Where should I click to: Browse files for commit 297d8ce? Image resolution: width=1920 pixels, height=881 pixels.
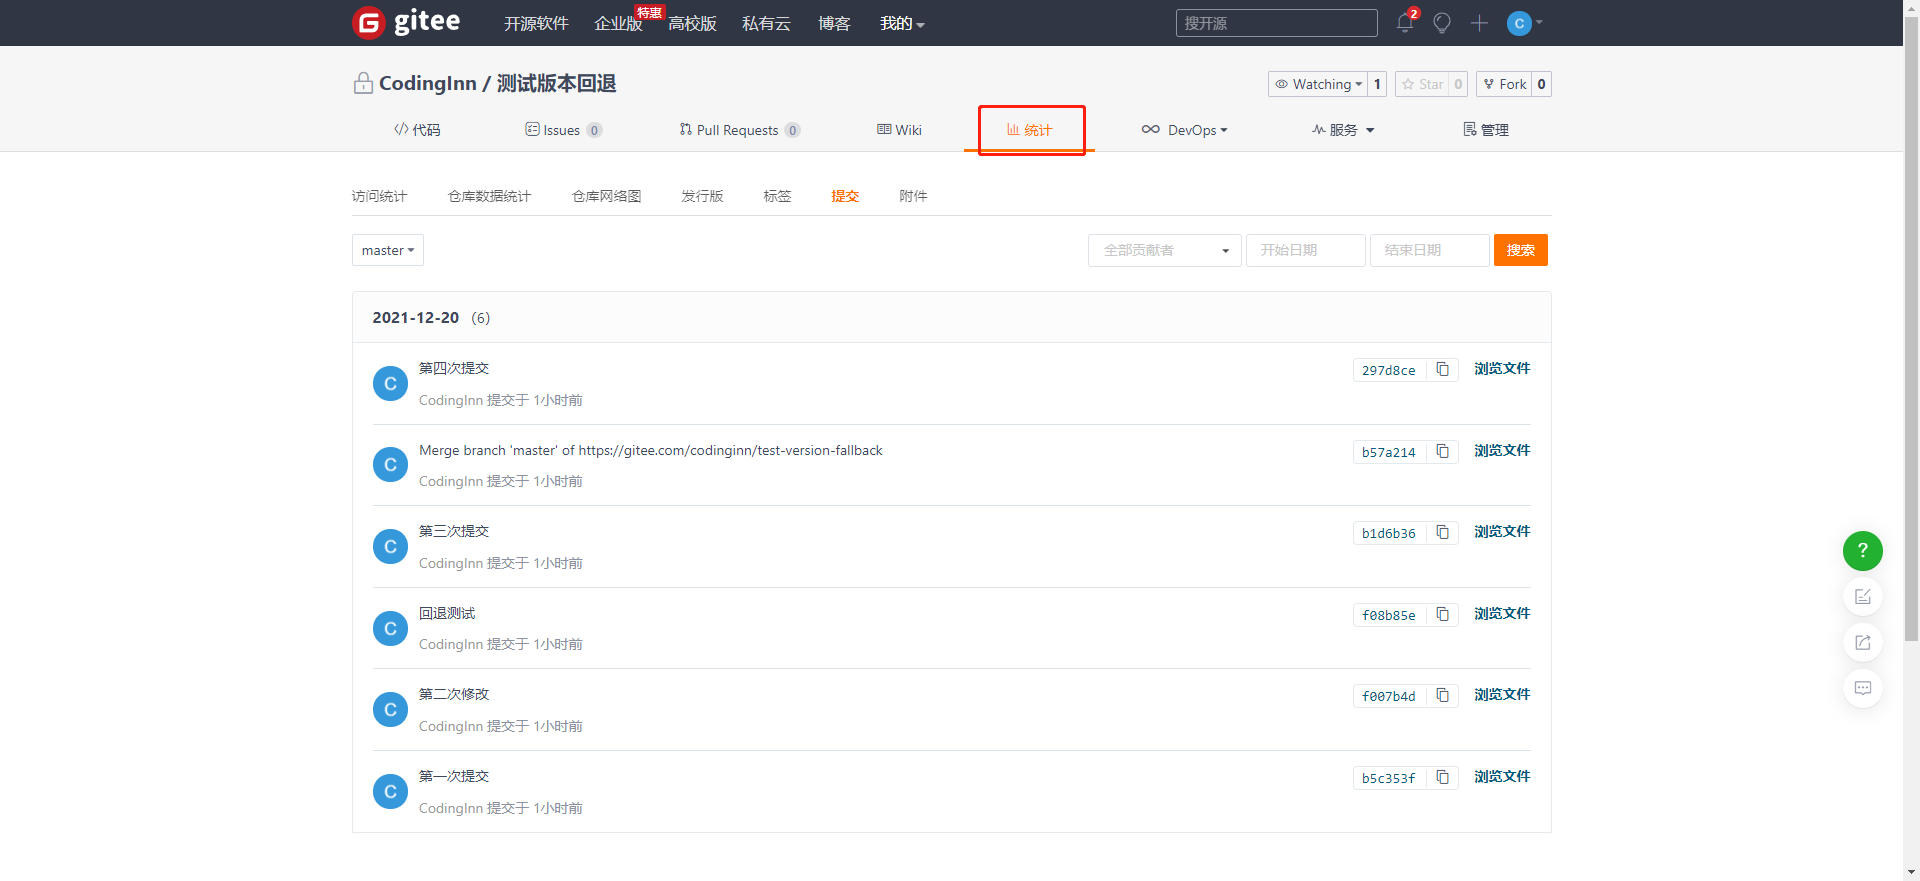[1502, 368]
